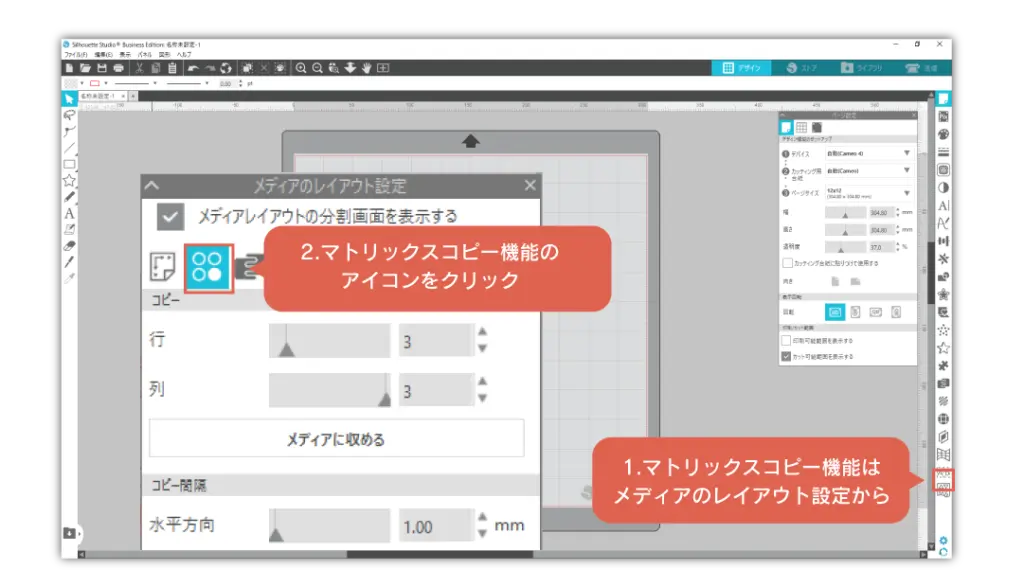The width and height of the screenshot is (1024, 588).
Task: Click the 行 slider track
Action: (x=329, y=342)
